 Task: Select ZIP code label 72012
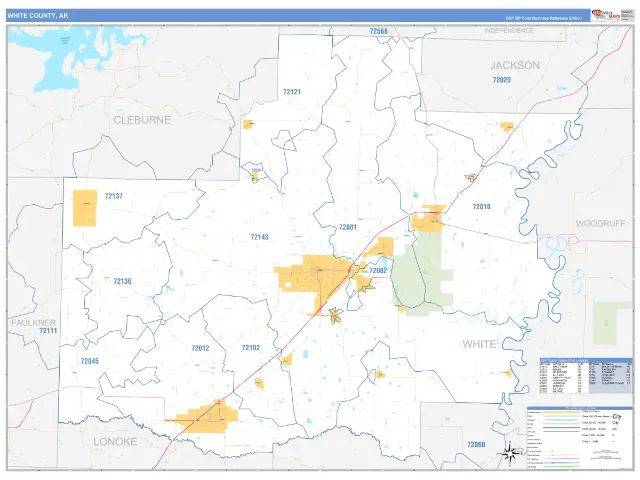(200, 348)
